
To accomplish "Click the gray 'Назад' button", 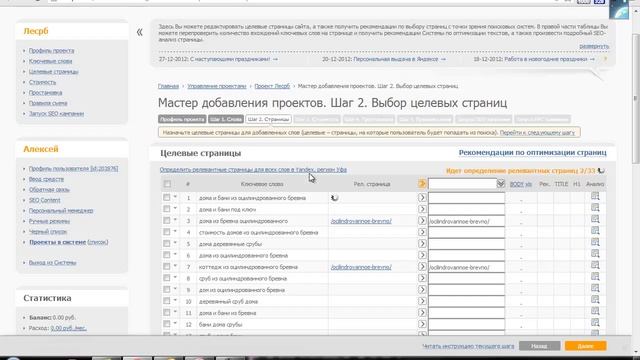I will click(539, 346).
